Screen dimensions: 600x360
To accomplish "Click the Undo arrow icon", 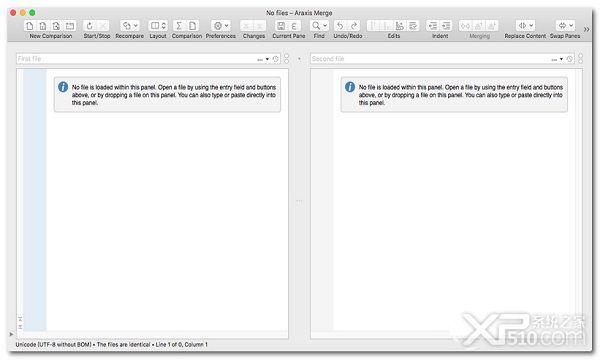I will point(340,26).
